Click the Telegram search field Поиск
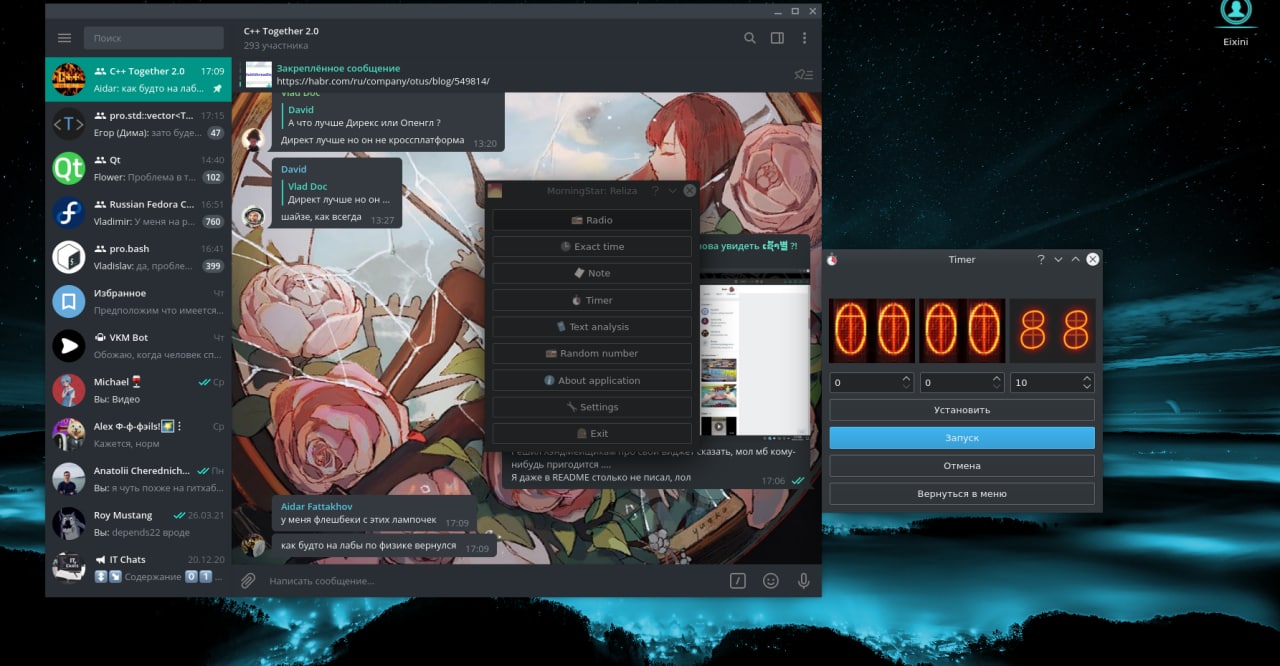Screen dimensions: 1280x666 154,38
